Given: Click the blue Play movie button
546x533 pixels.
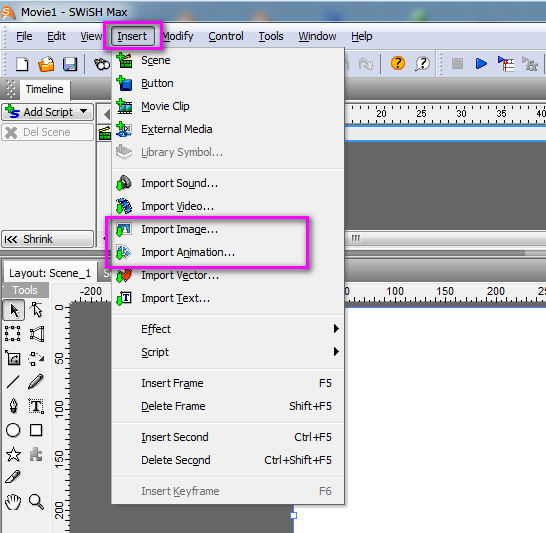Looking at the screenshot, I should [x=481, y=64].
